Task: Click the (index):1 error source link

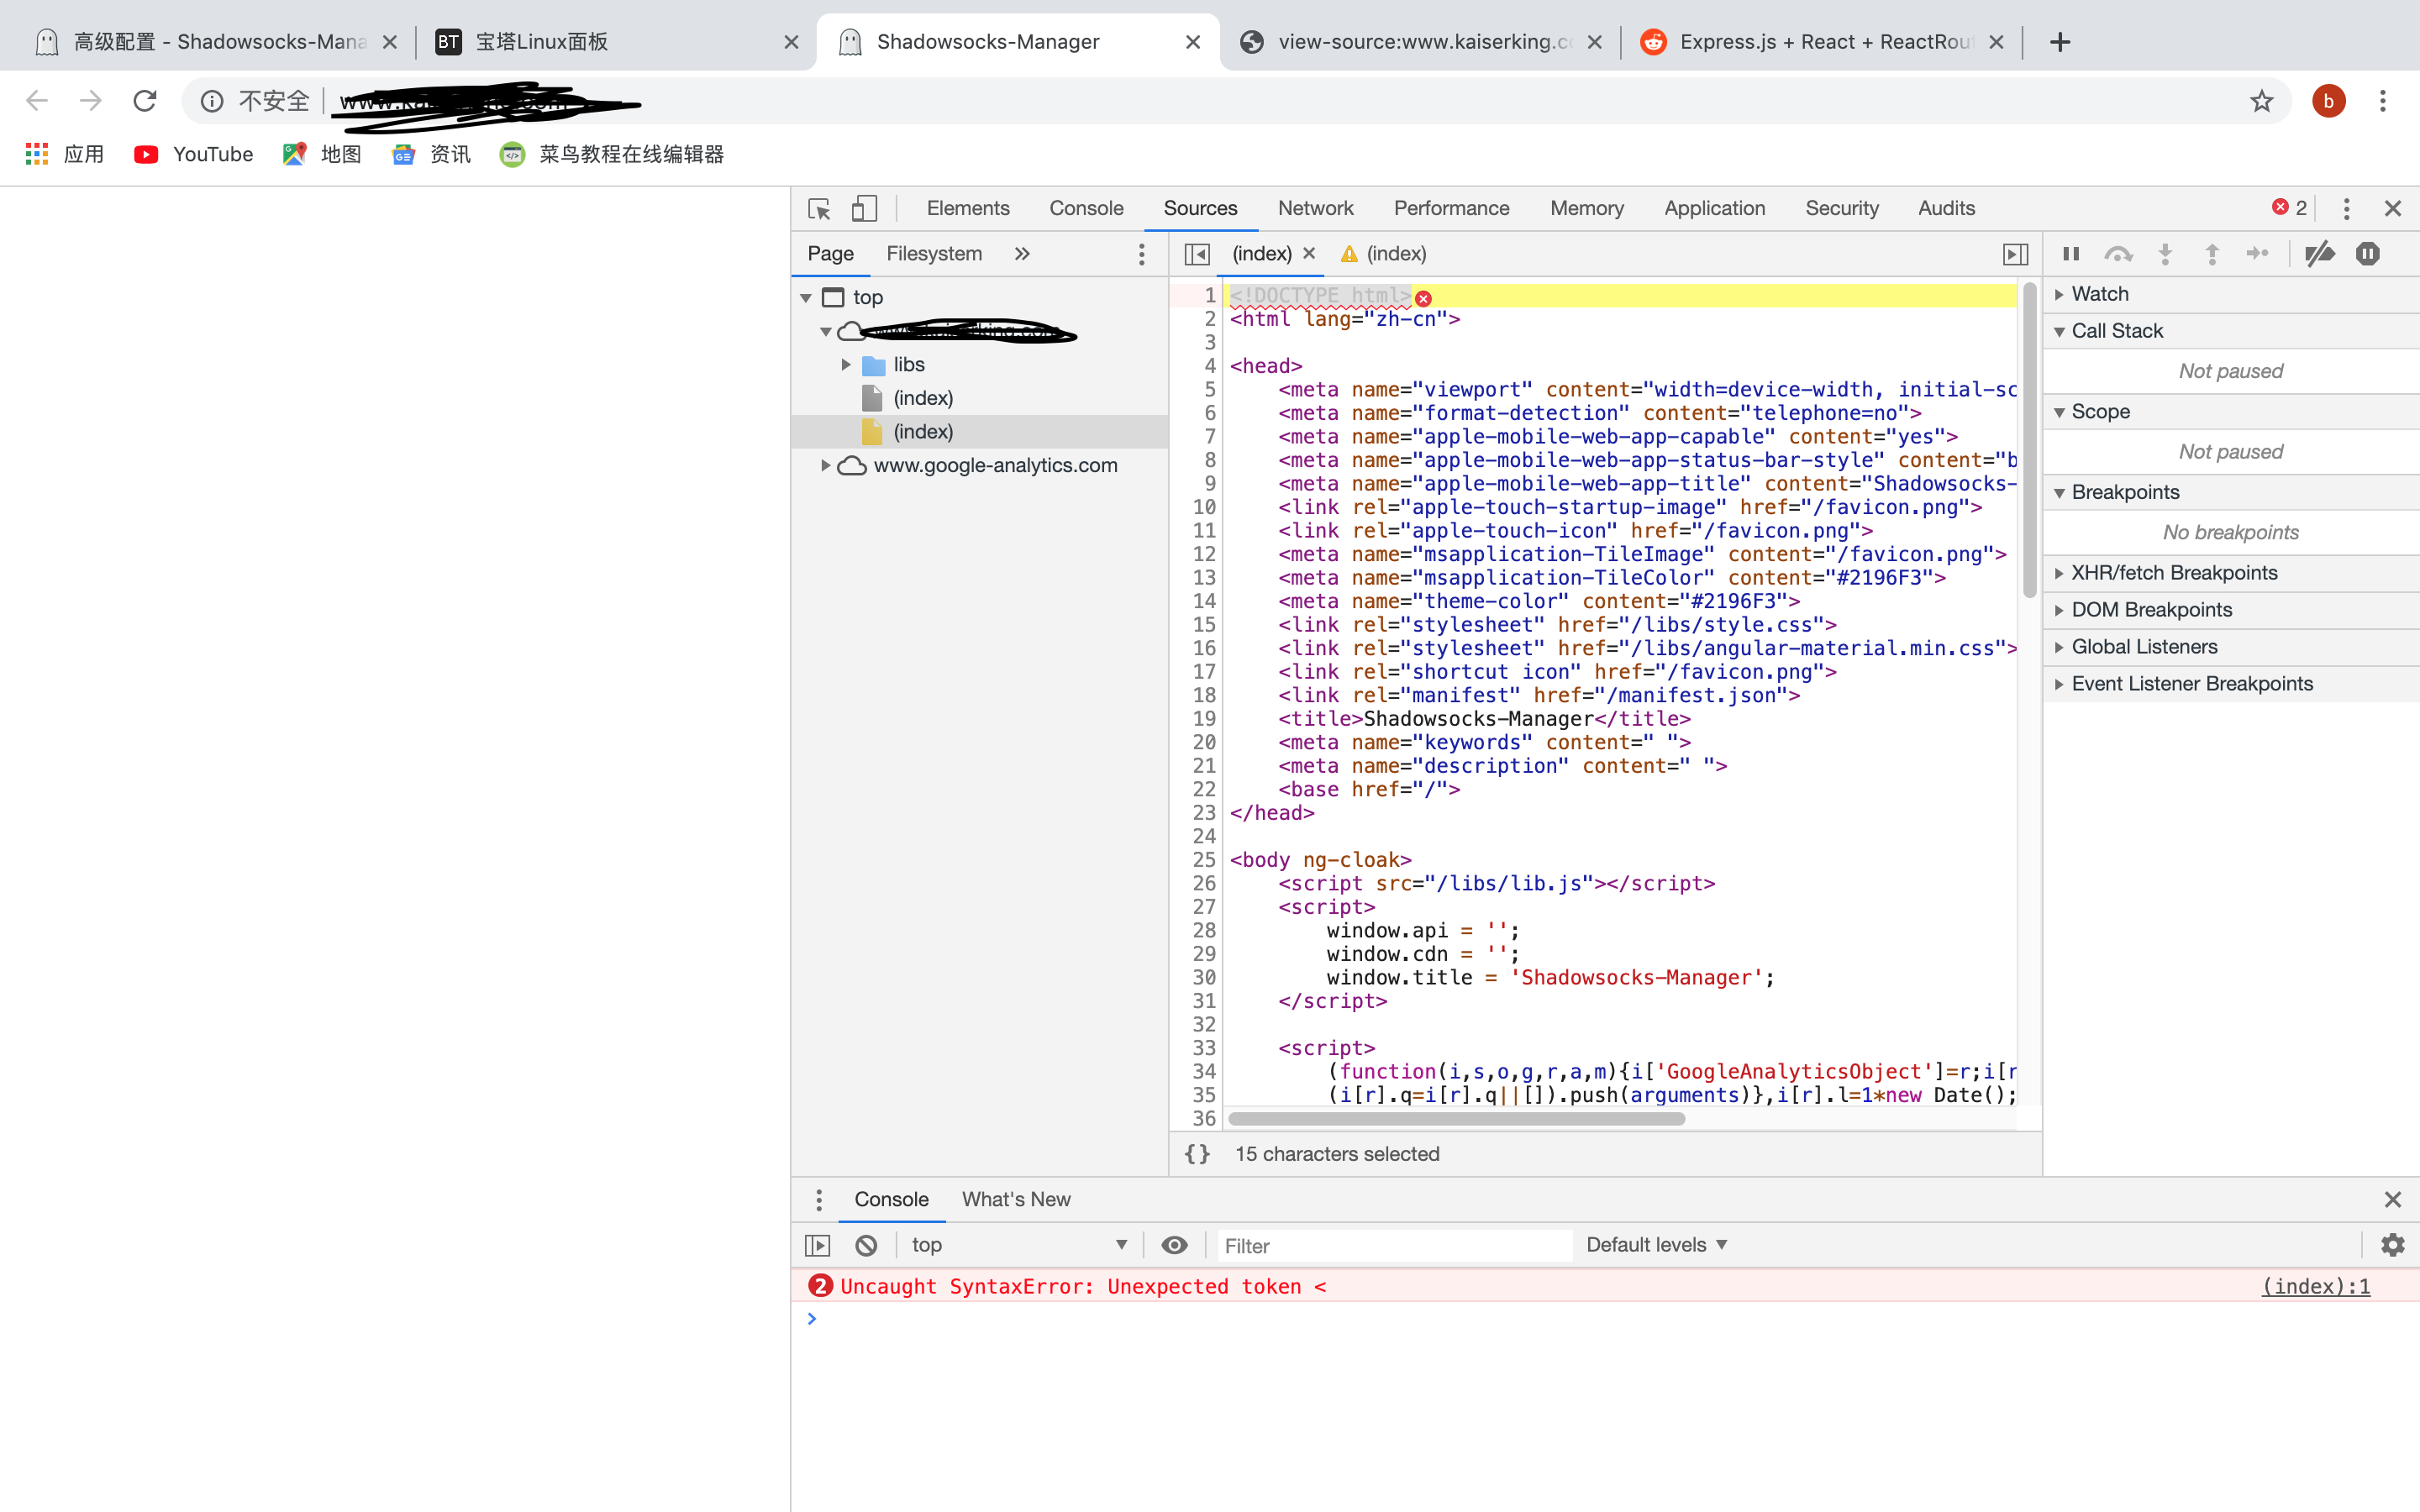Action: click(2316, 1286)
